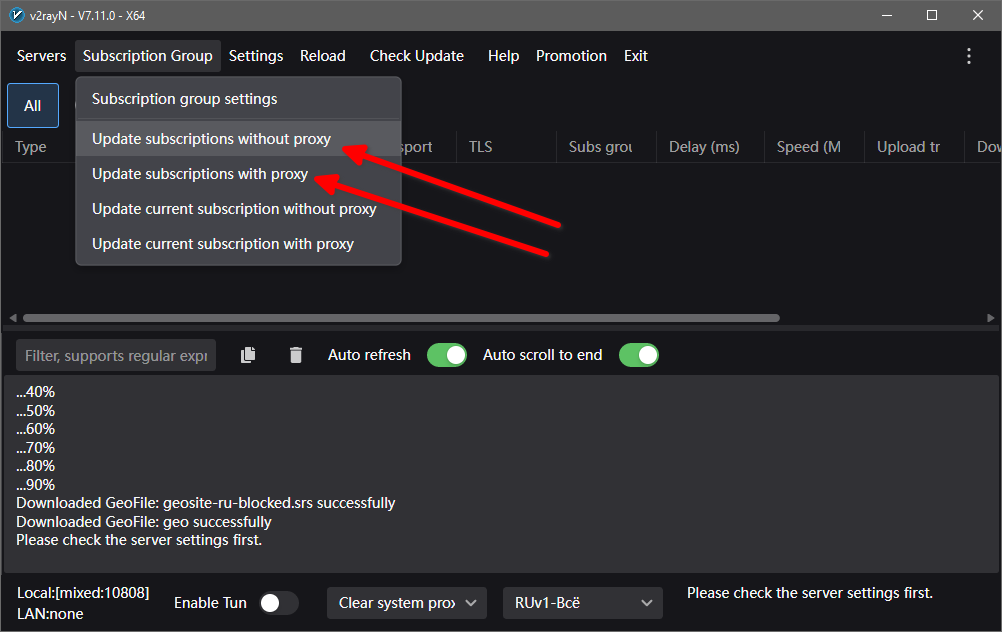
Task: Click the Reload menu item
Action: pos(323,56)
